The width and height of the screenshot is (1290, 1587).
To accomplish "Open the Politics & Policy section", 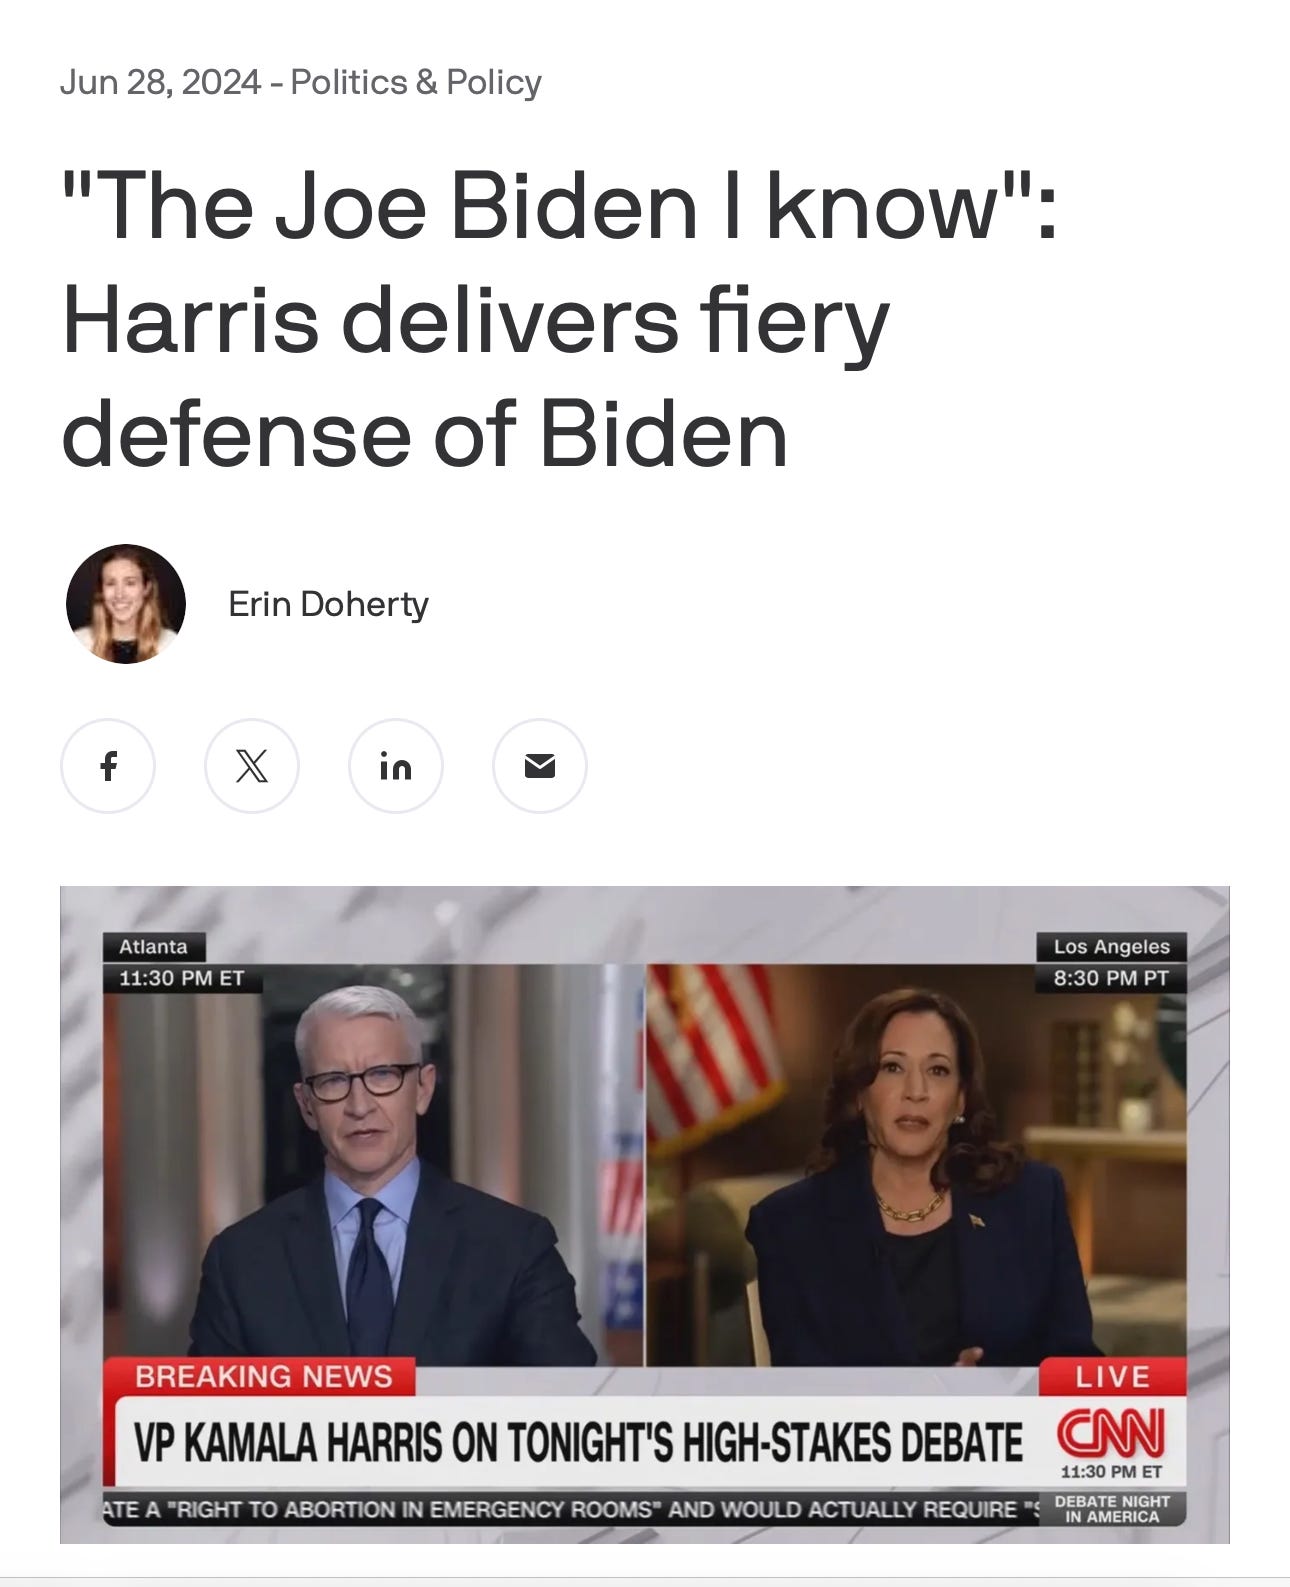I will 416,82.
